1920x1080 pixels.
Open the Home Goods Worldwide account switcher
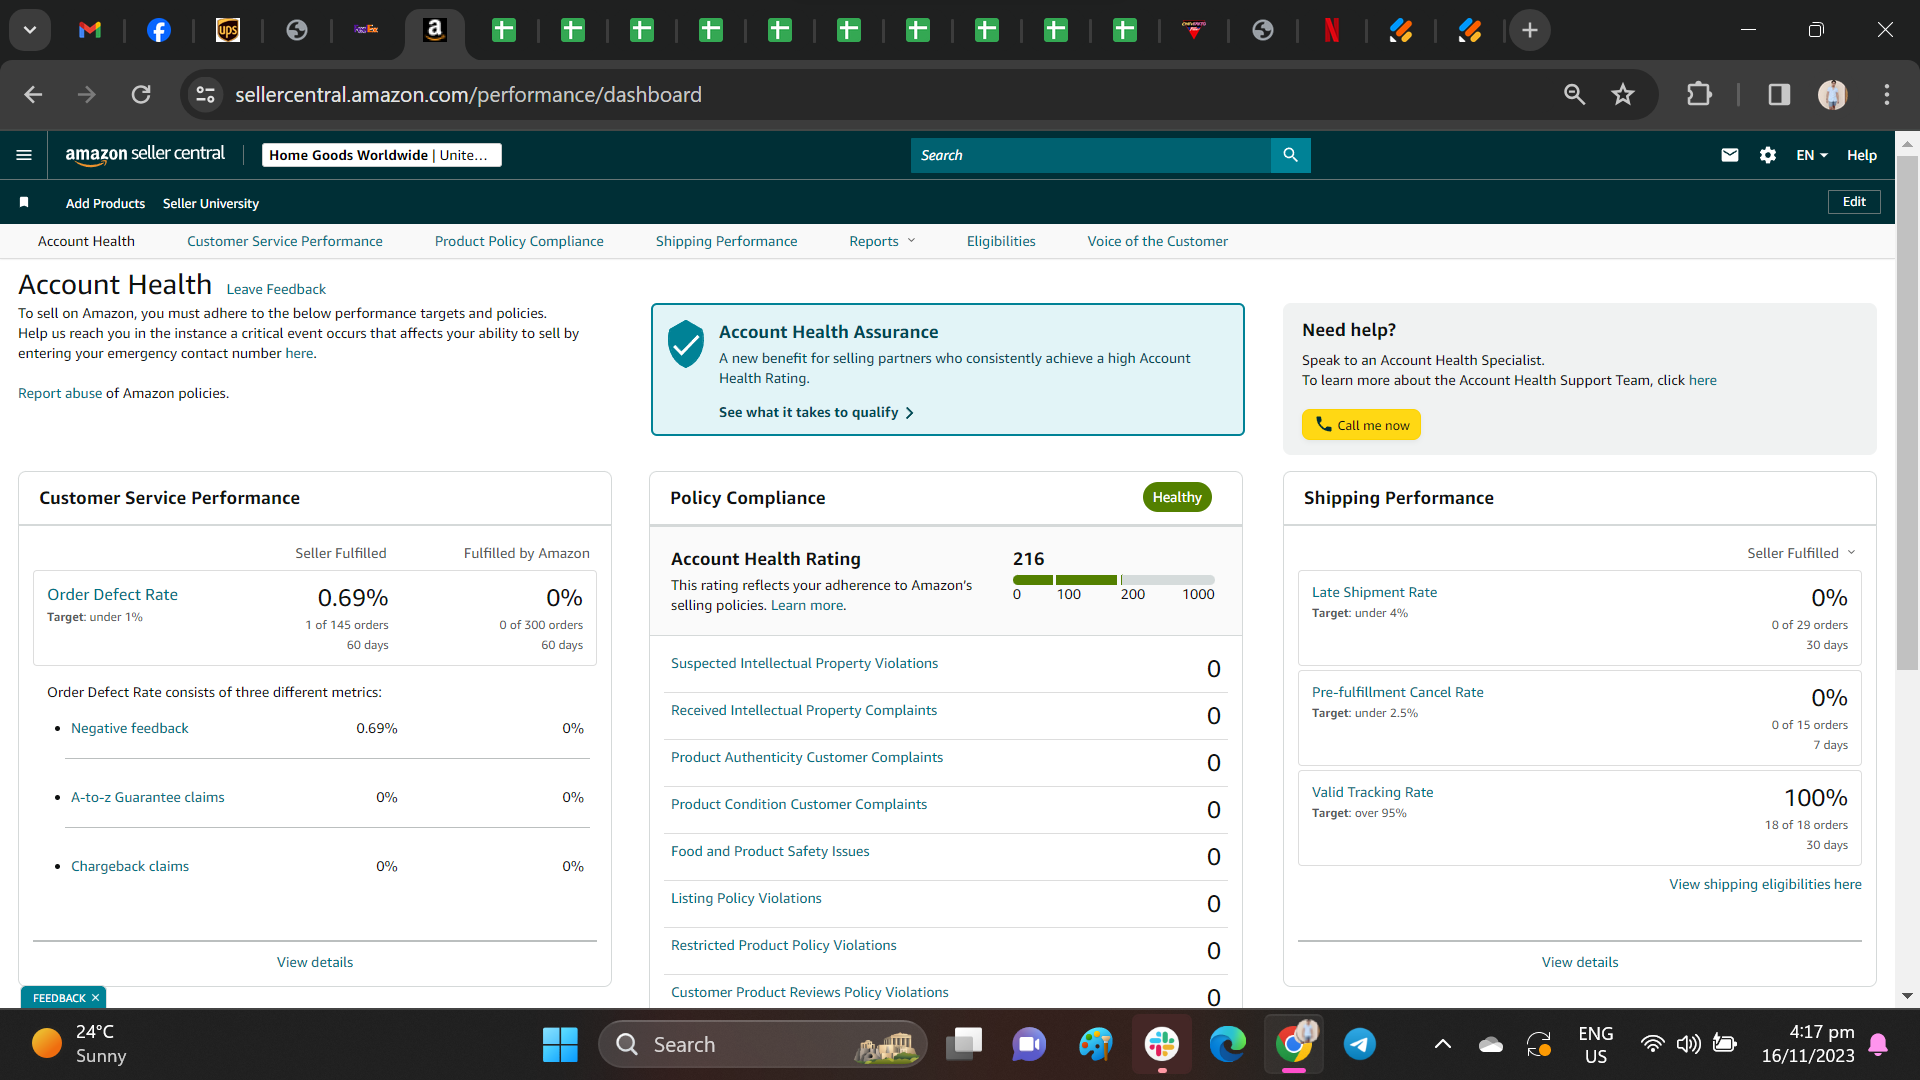381,155
